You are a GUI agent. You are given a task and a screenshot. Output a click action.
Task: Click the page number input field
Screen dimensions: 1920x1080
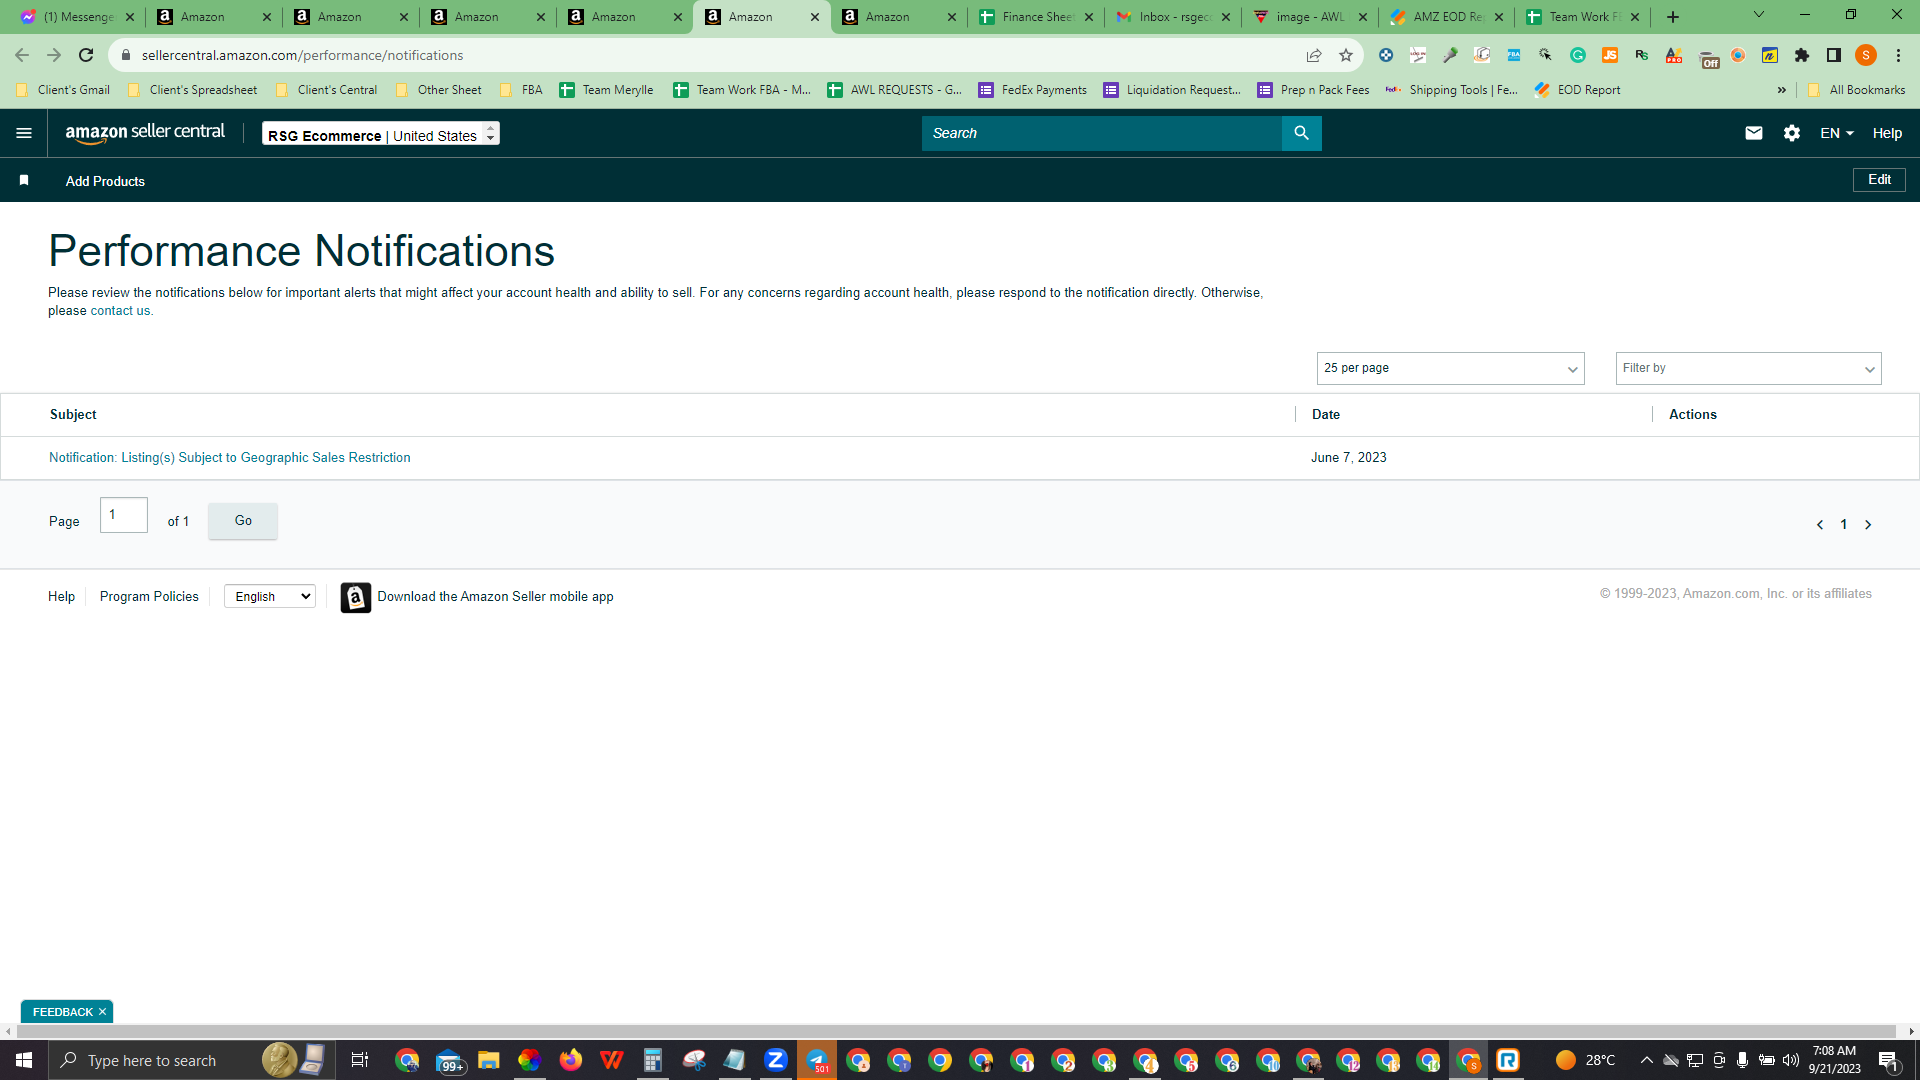124,515
